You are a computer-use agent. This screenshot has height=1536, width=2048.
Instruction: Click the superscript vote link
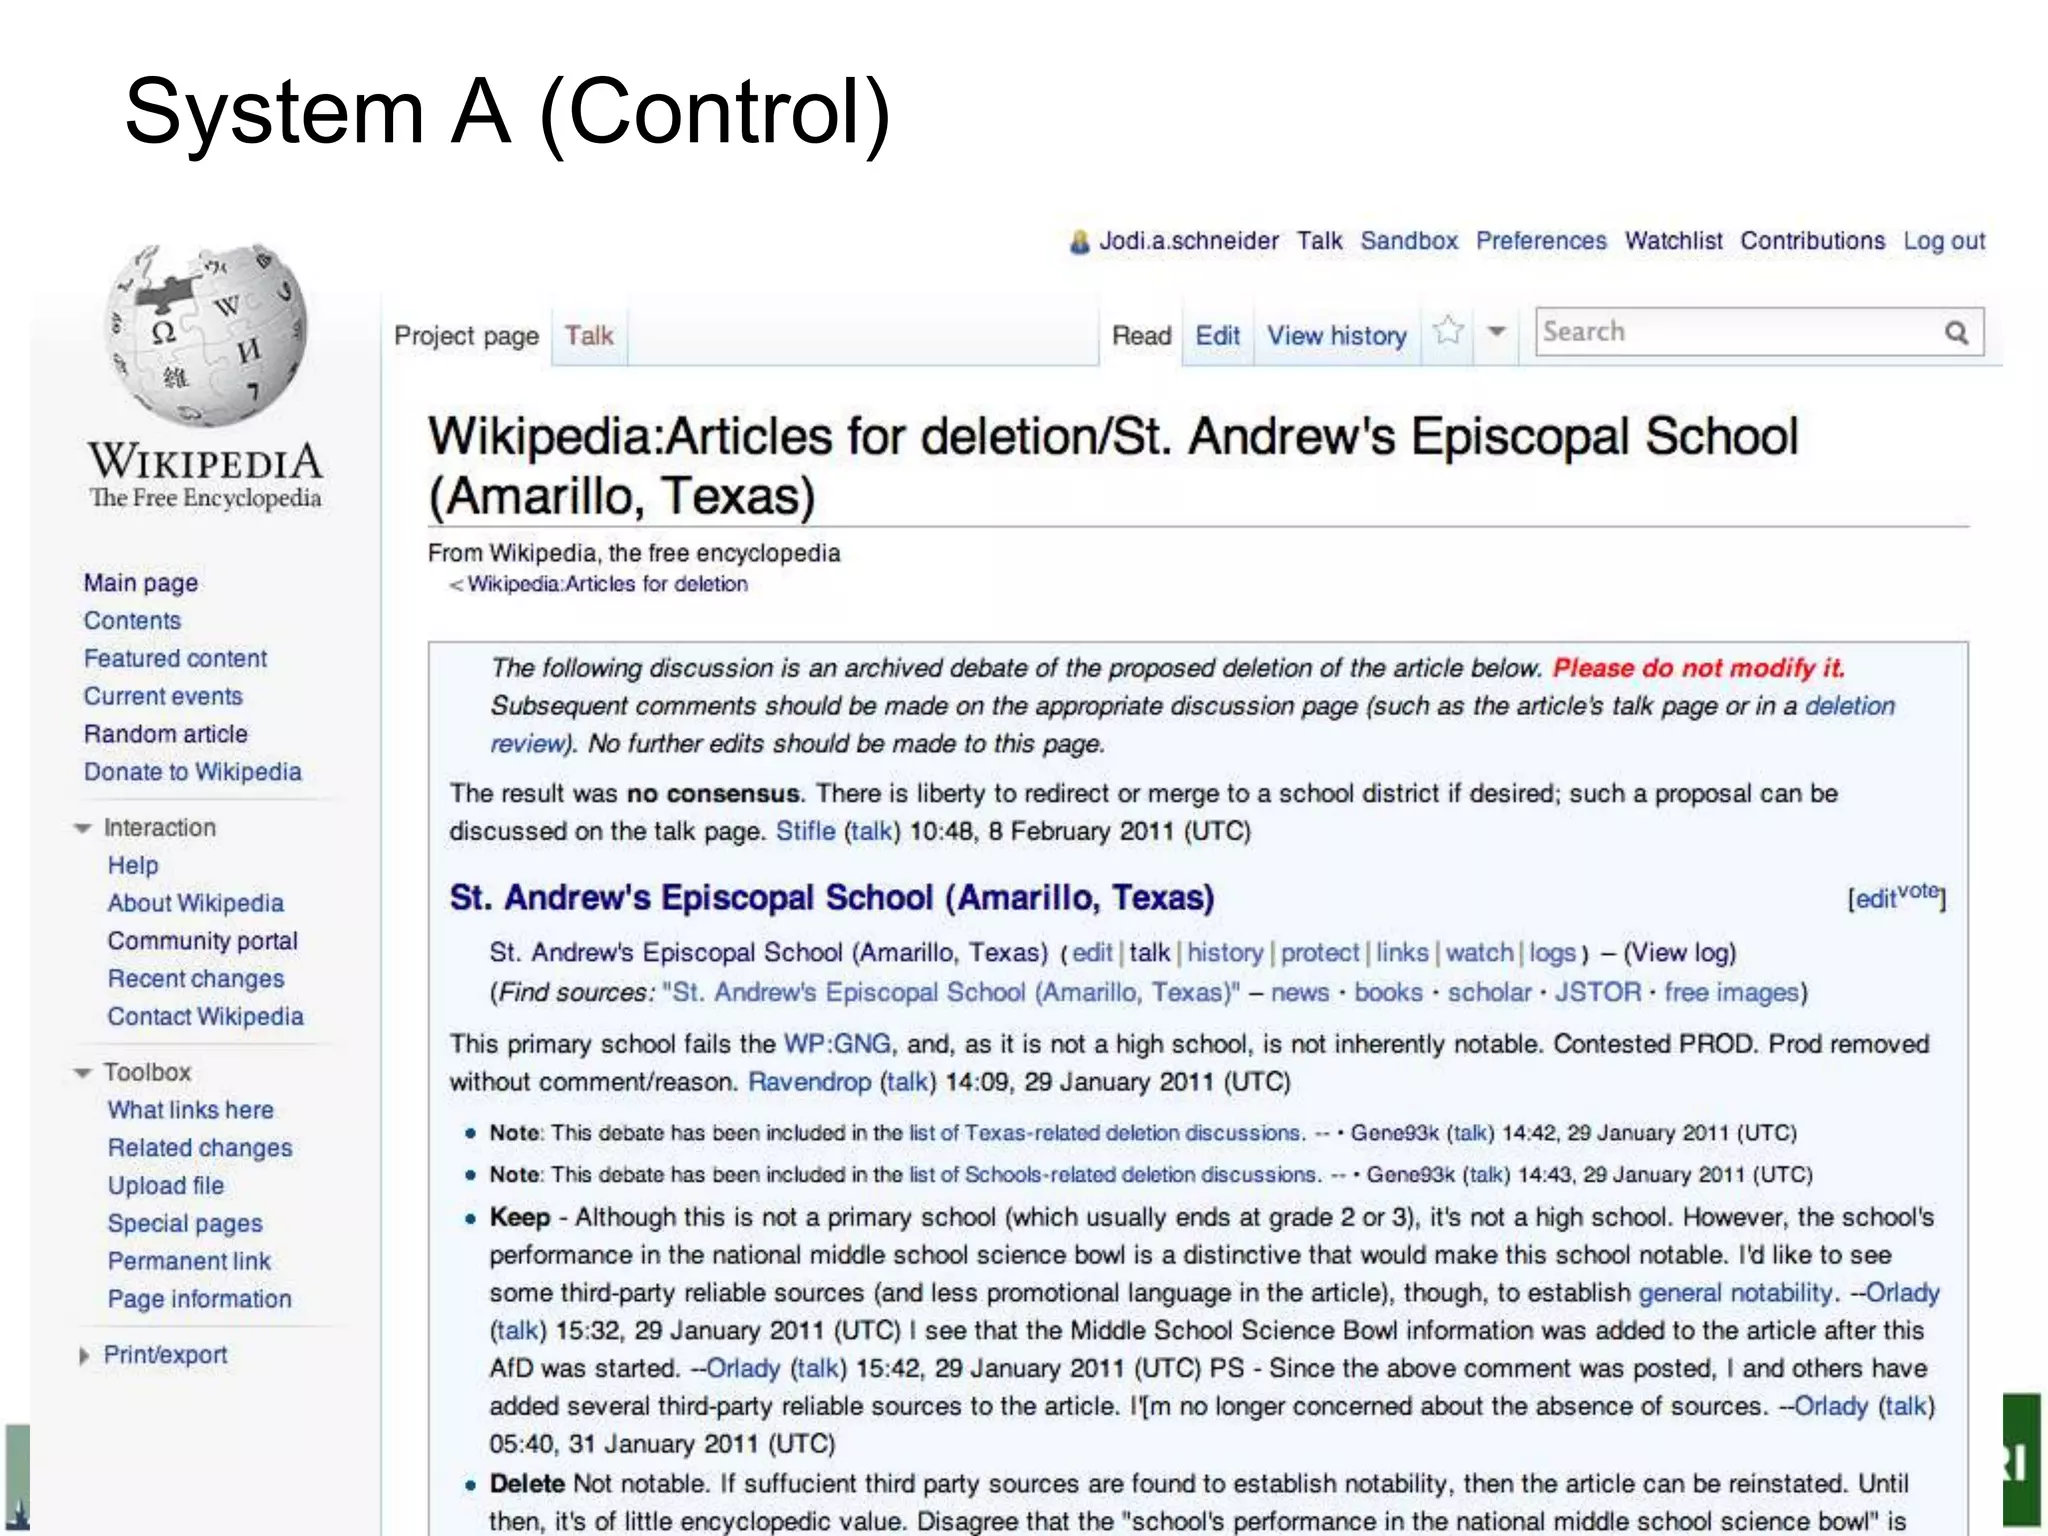1917,891
